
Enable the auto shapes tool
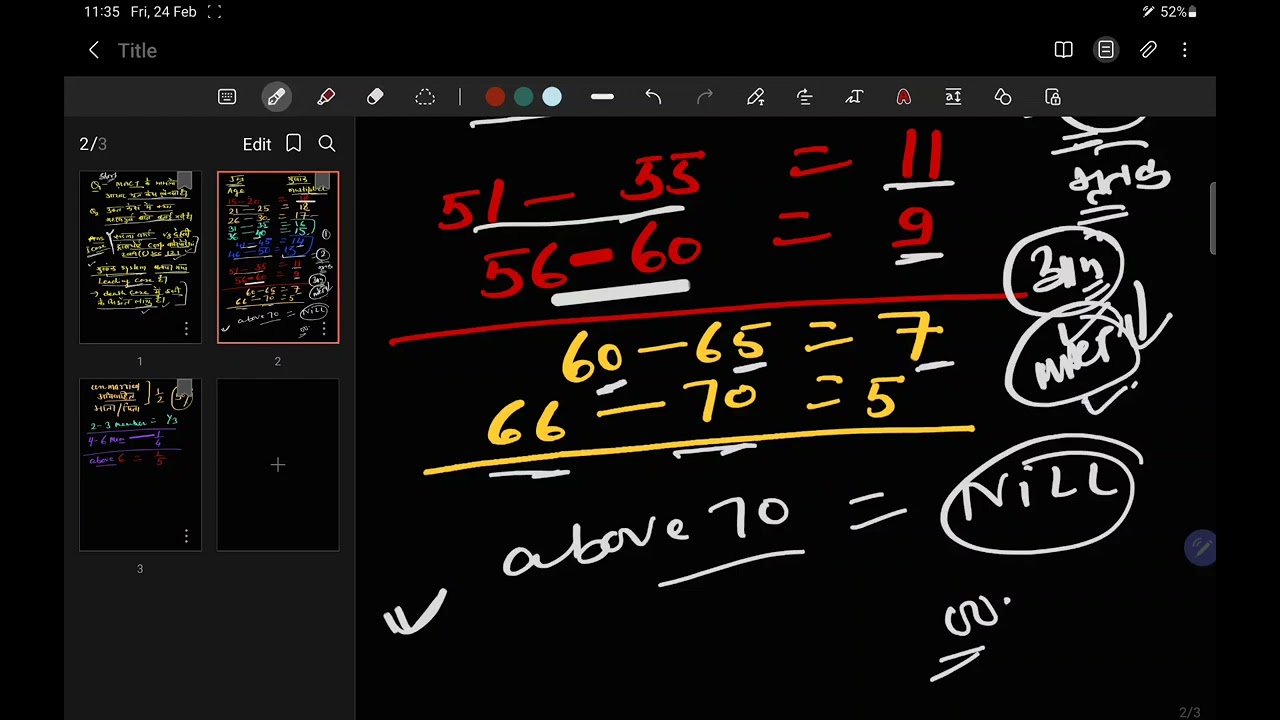[x=1003, y=97]
